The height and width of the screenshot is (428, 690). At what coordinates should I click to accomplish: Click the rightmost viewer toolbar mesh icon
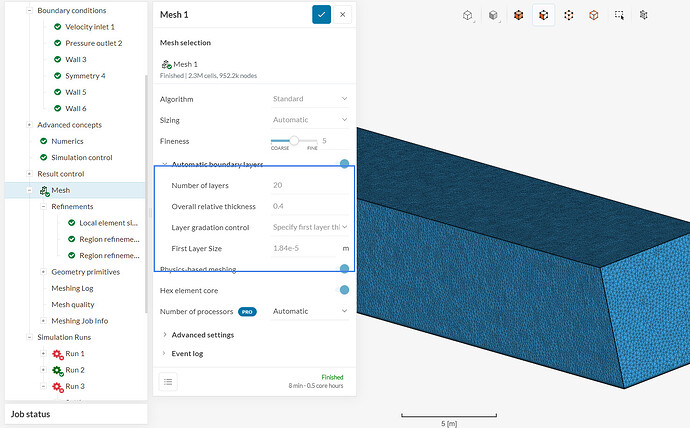pos(644,15)
